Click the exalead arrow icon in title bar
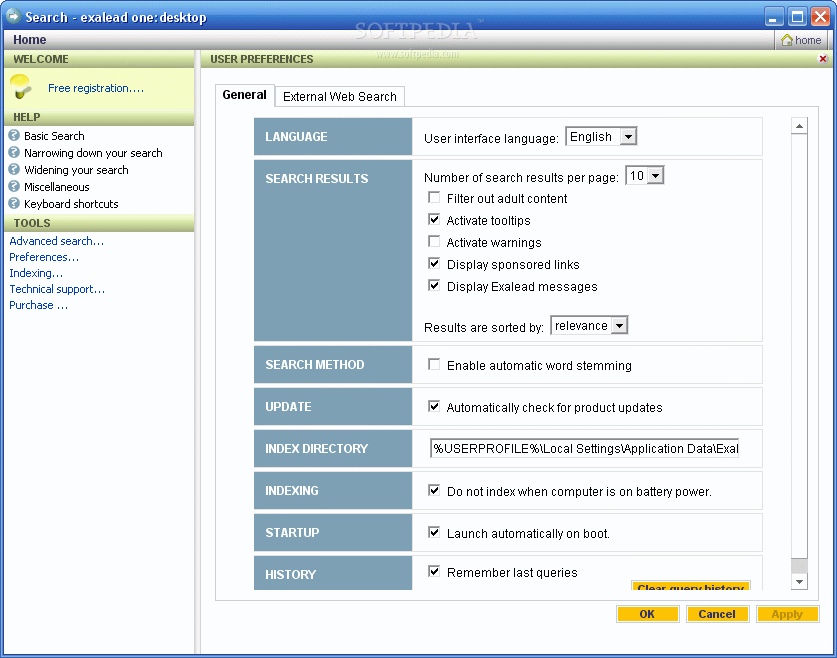This screenshot has width=837, height=658. 13,16
